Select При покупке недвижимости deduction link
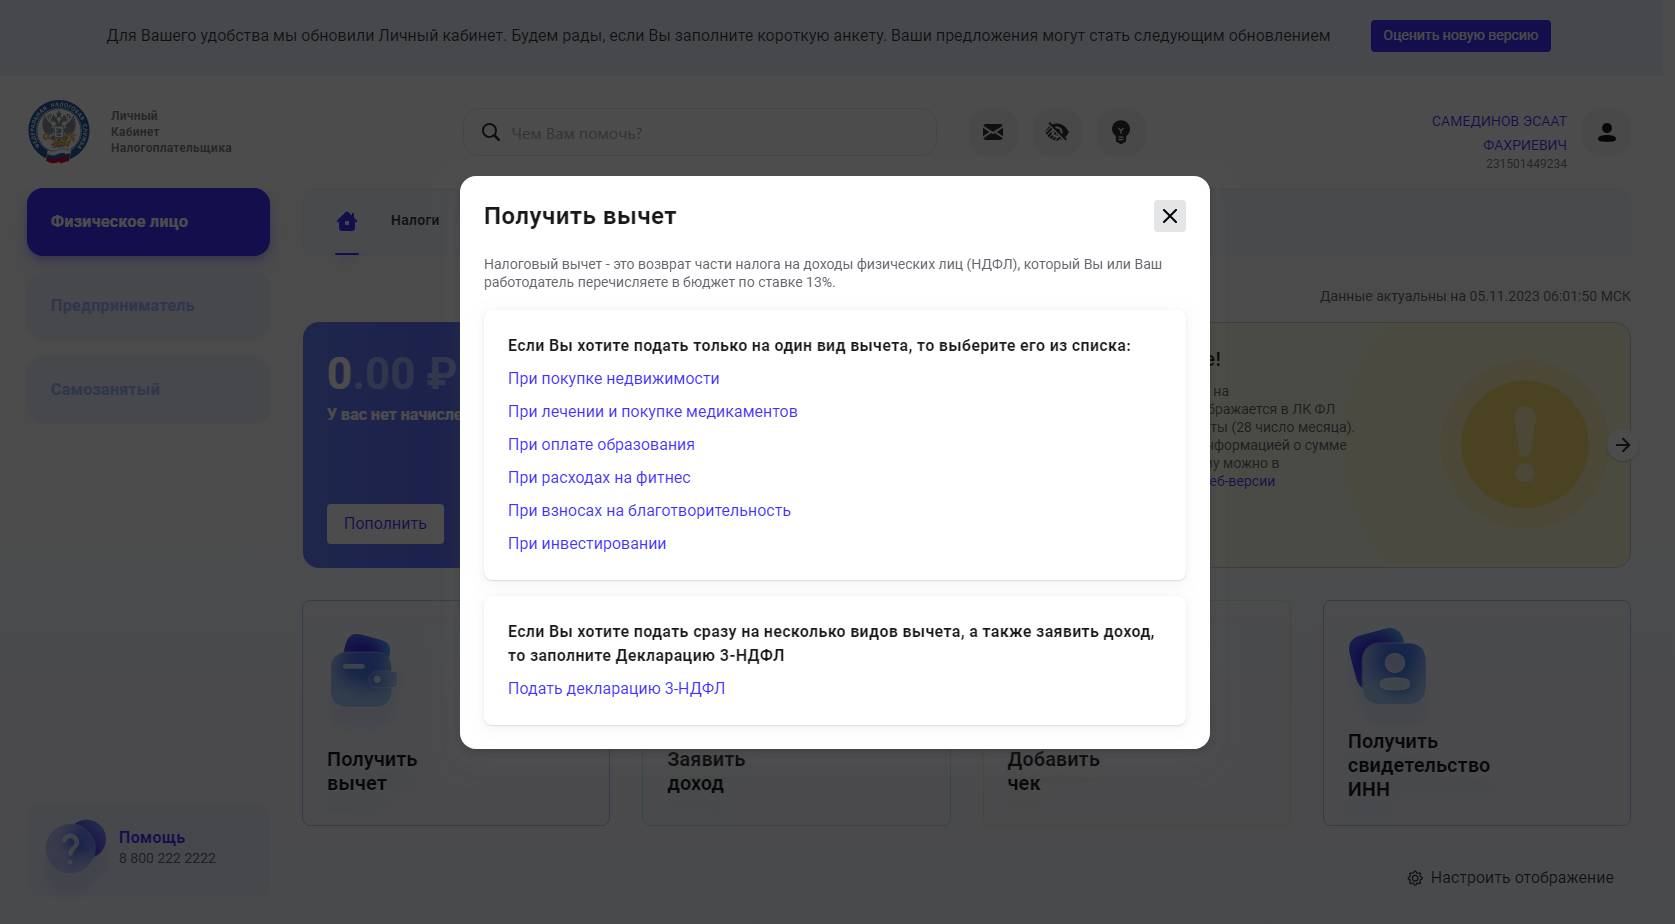The height and width of the screenshot is (924, 1675). tap(613, 378)
